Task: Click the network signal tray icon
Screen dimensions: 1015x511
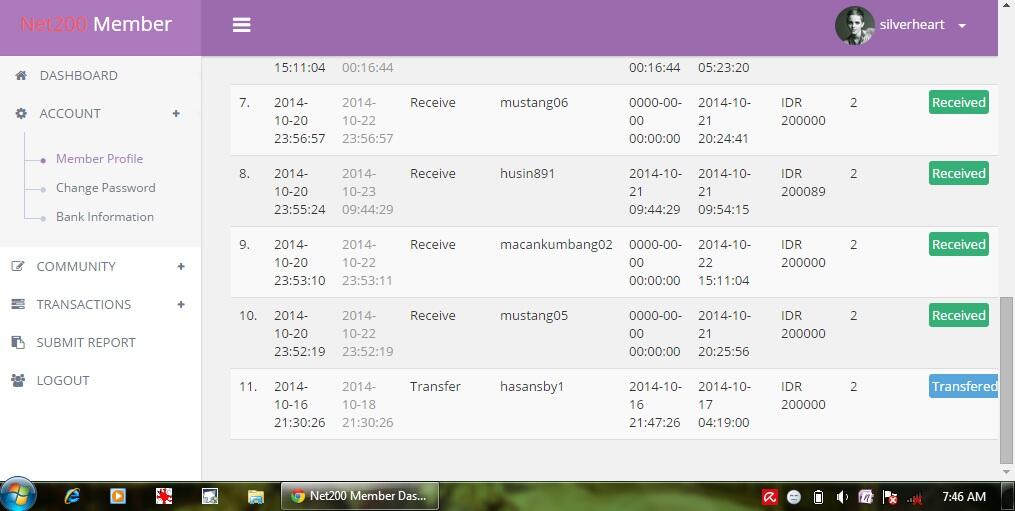Action: tap(914, 497)
